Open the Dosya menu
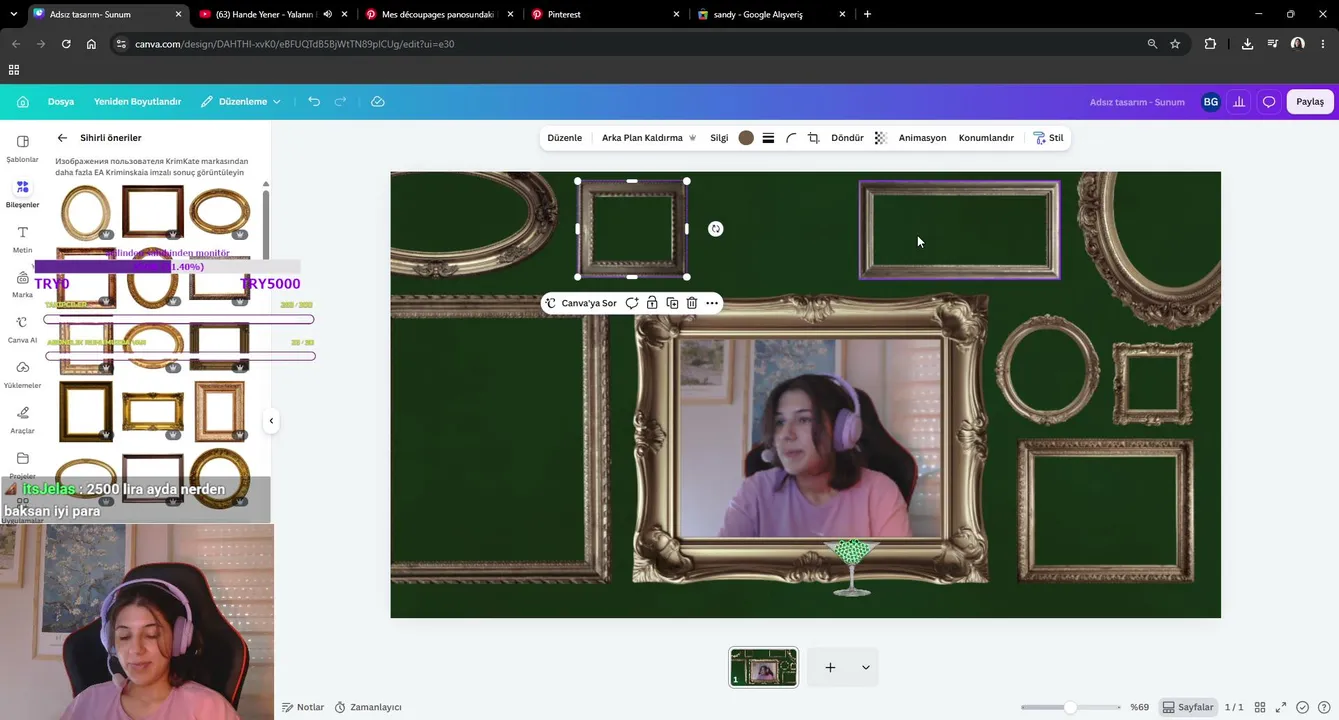This screenshot has width=1339, height=720. point(61,102)
